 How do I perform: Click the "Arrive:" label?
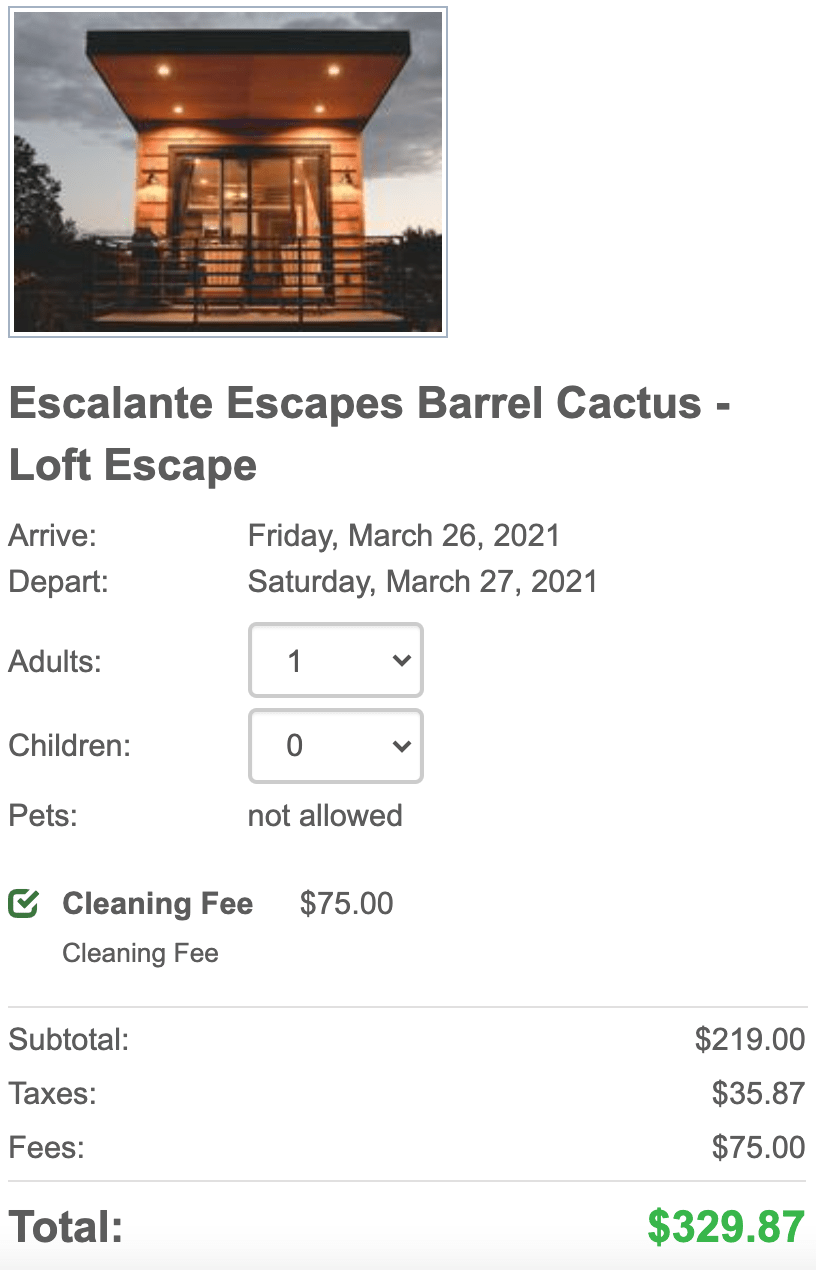[52, 535]
